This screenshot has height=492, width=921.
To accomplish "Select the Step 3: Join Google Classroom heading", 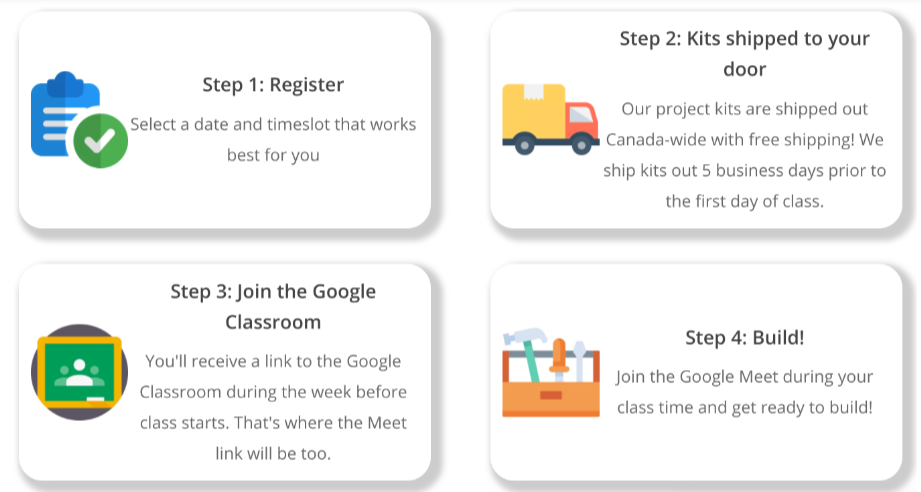I will click(x=273, y=306).
